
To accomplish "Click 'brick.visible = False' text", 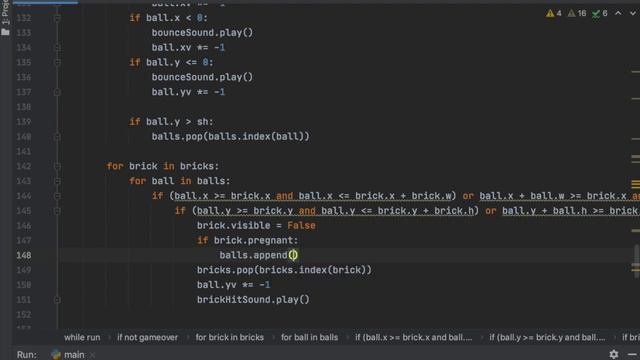I will coord(256,225).
